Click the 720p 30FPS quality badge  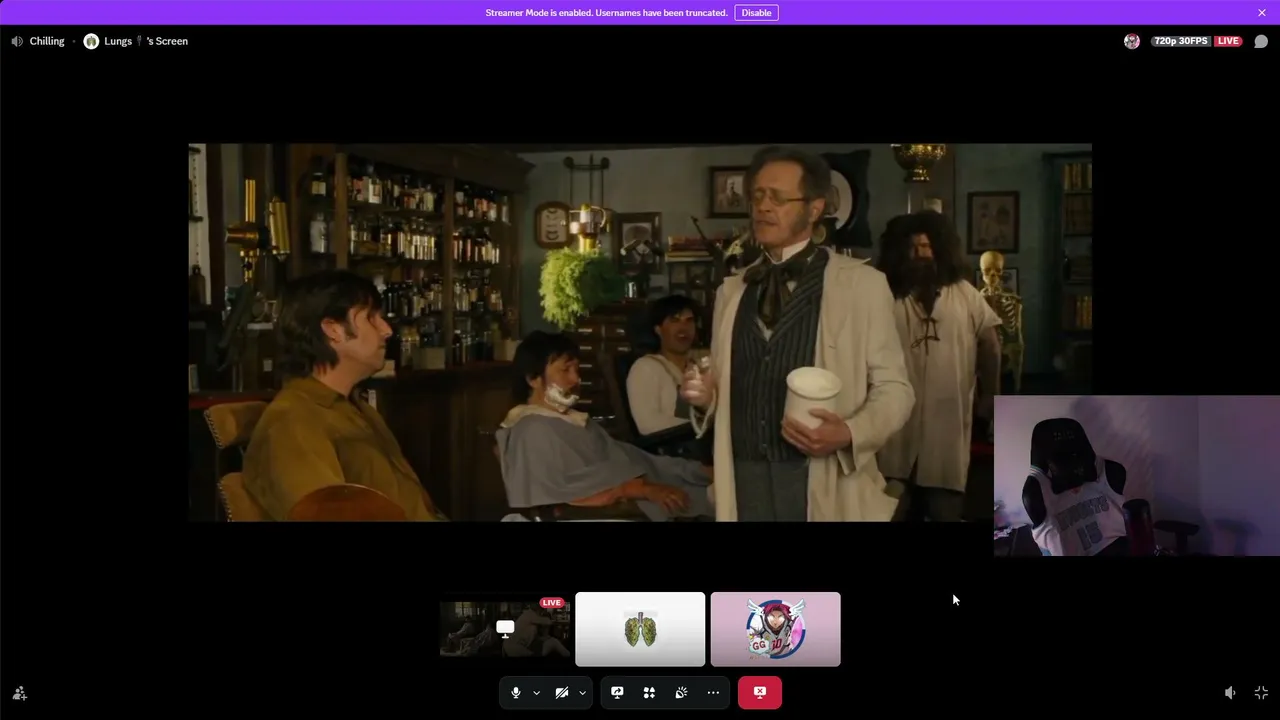[x=1182, y=41]
